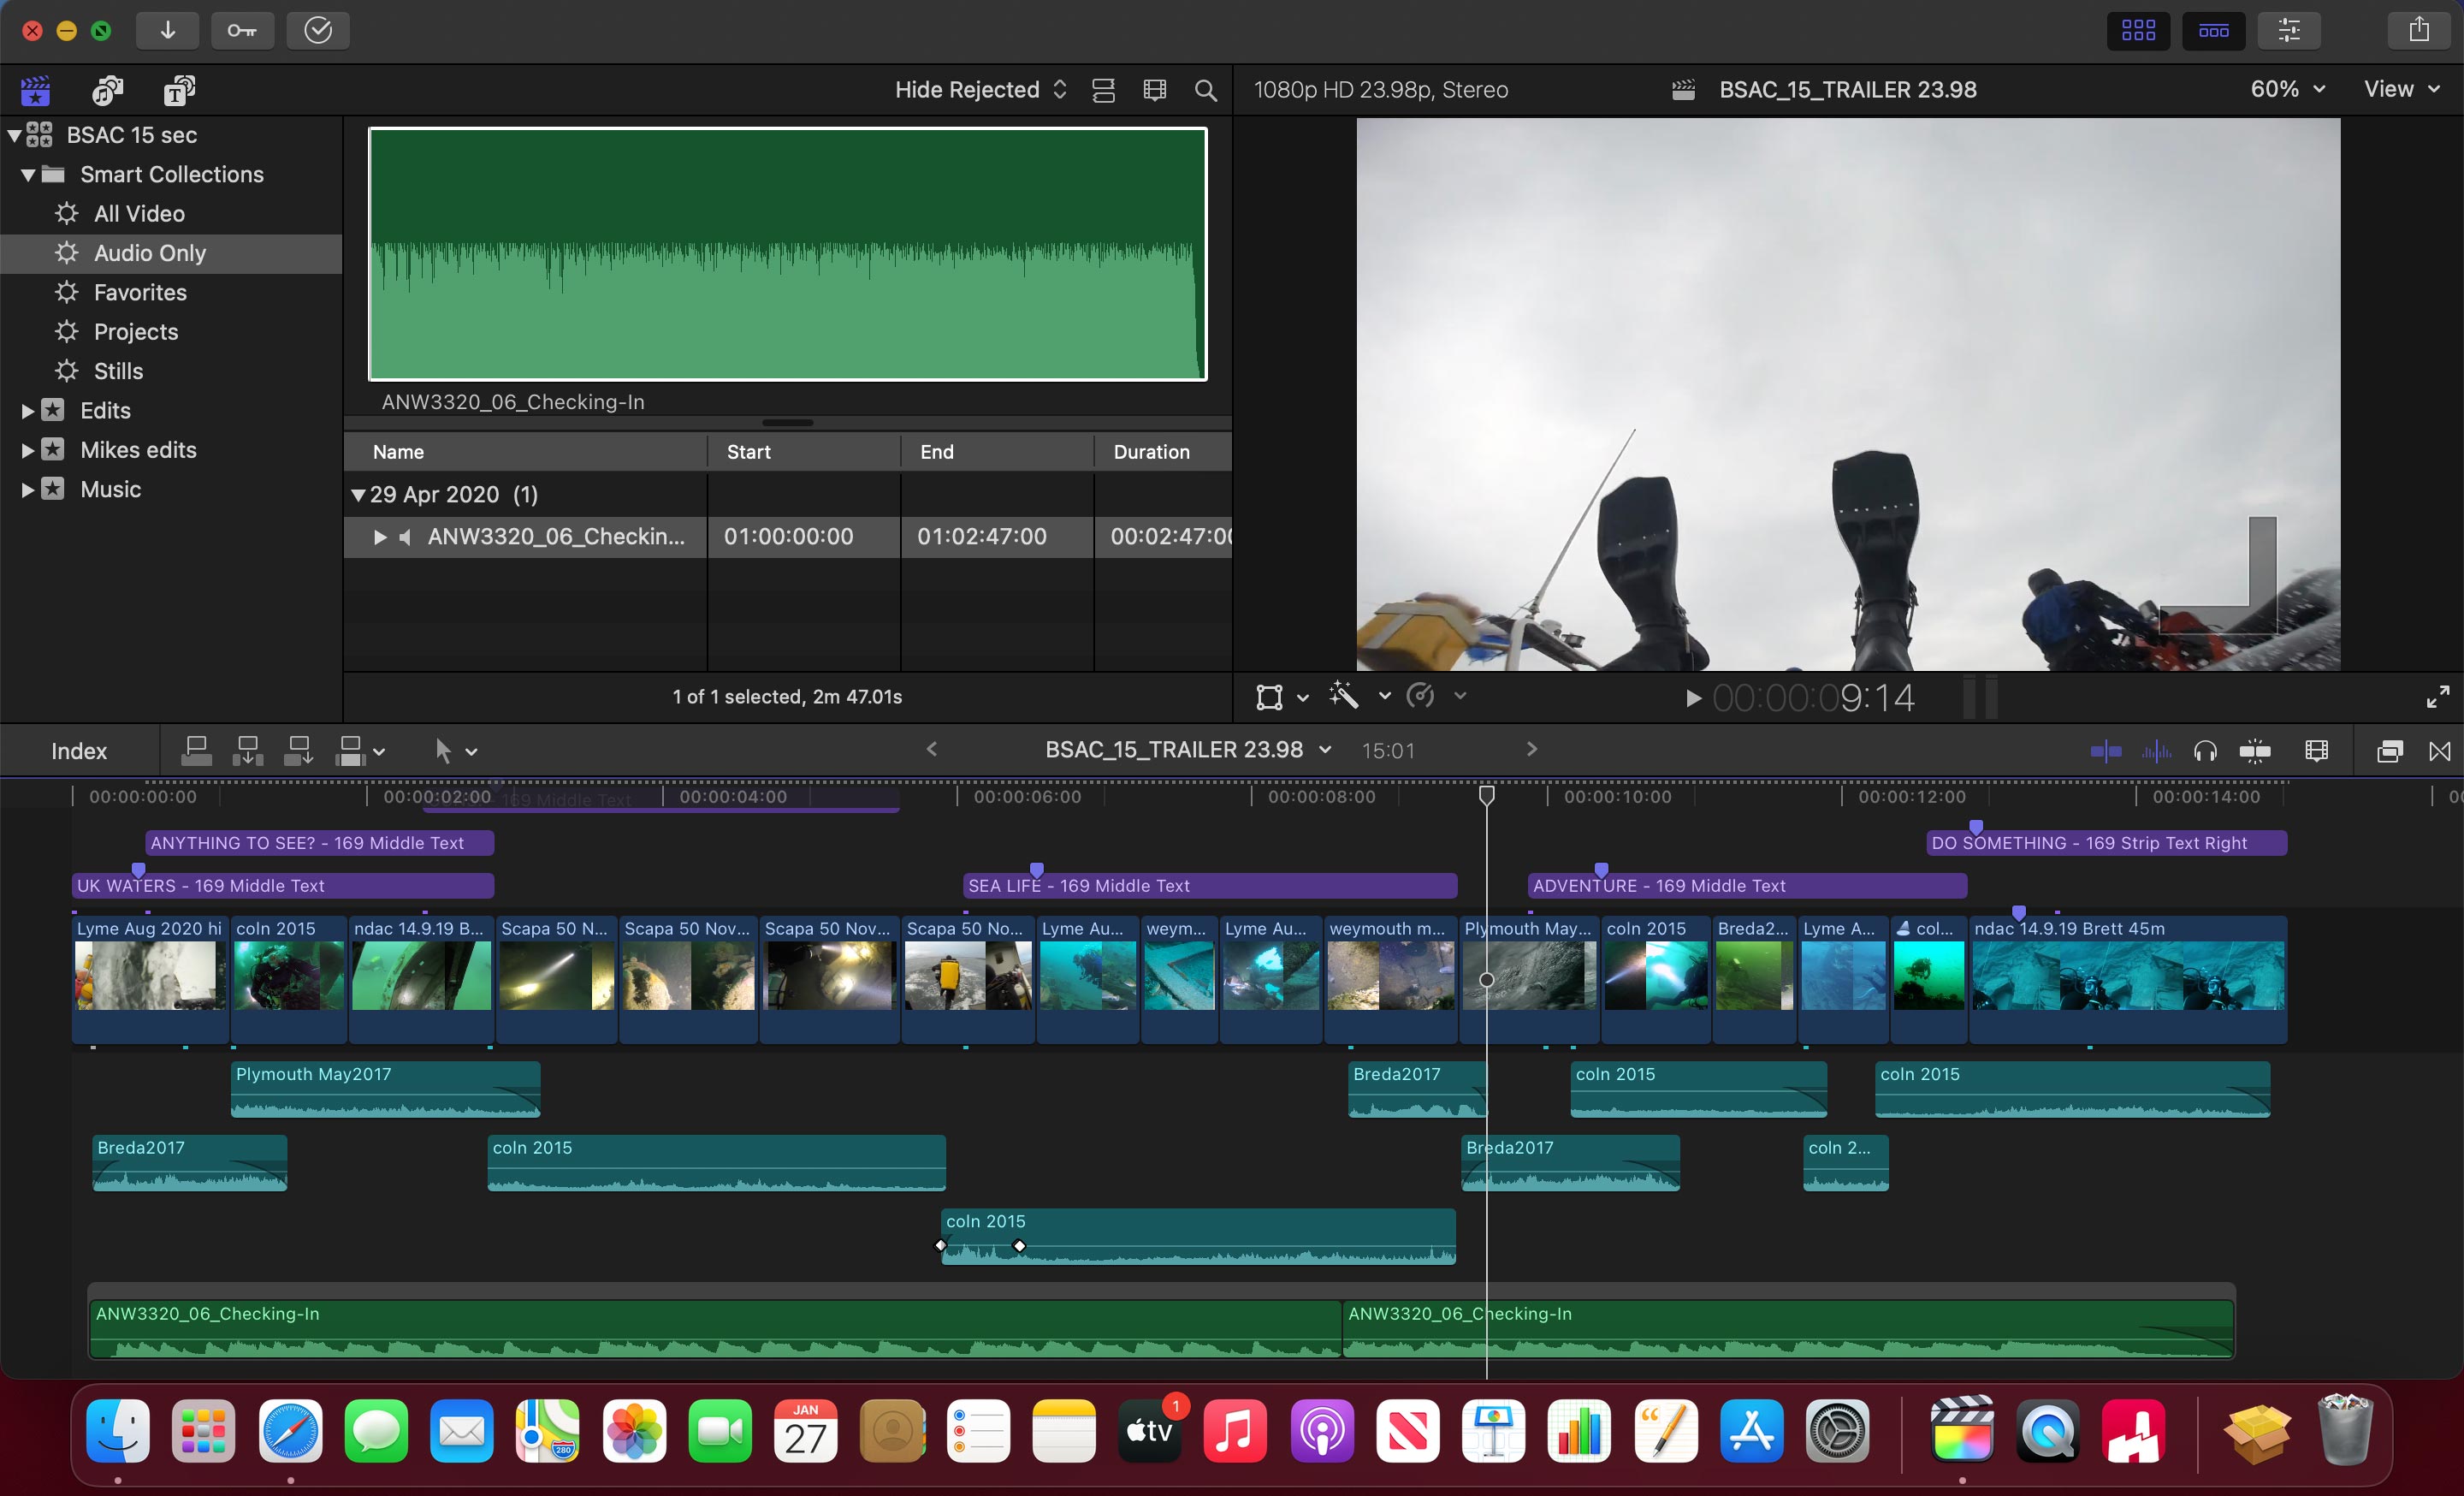Click the audio waveform thumbnail in browser
The width and height of the screenshot is (2464, 1496).
[x=788, y=254]
